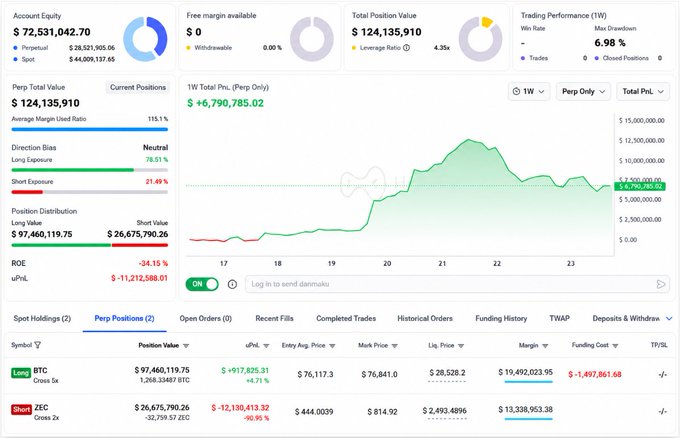Click ZEC margin $13,338,953.38

pyautogui.click(x=526, y=409)
